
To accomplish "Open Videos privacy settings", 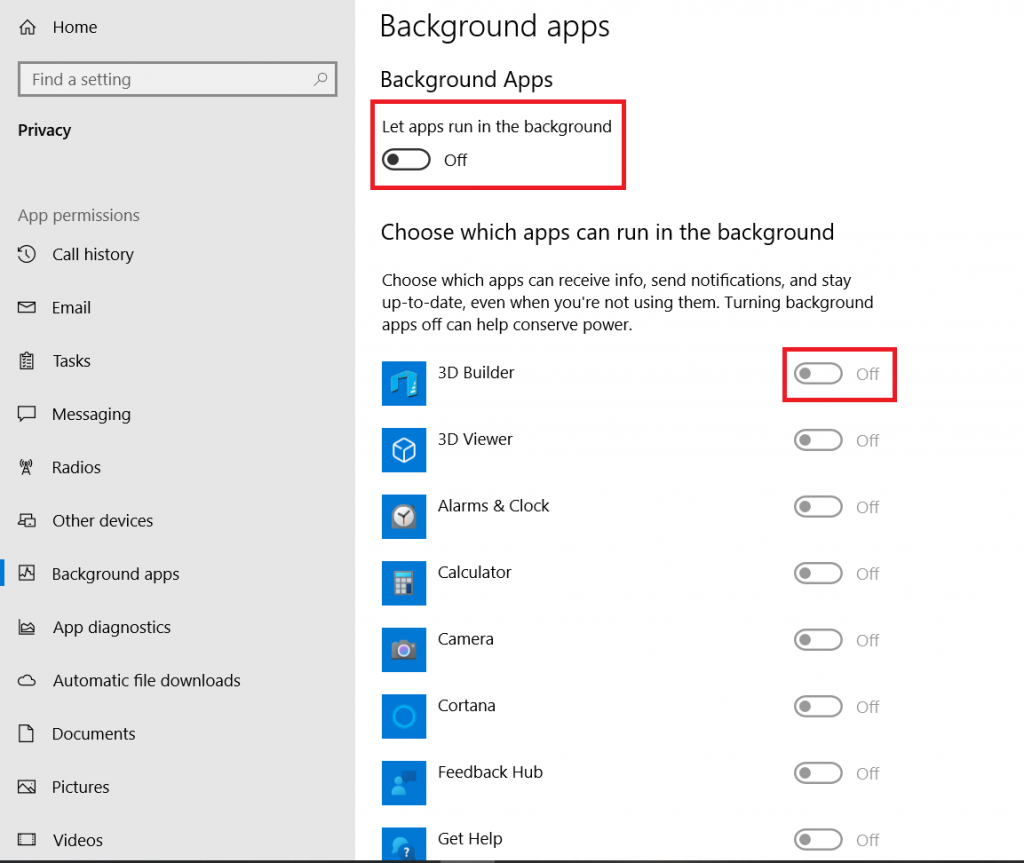I will pyautogui.click(x=27, y=840).
